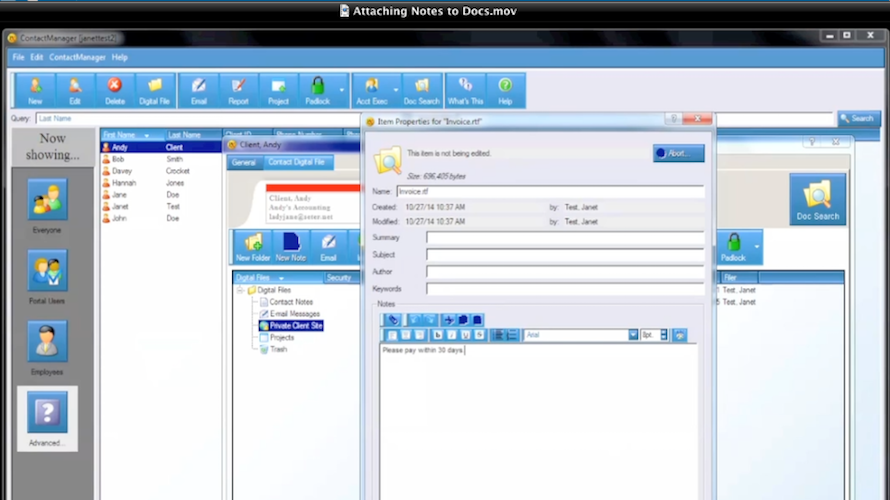Image resolution: width=890 pixels, height=500 pixels.
Task: Click the font color icon in Notes toolbar
Action: click(x=679, y=335)
